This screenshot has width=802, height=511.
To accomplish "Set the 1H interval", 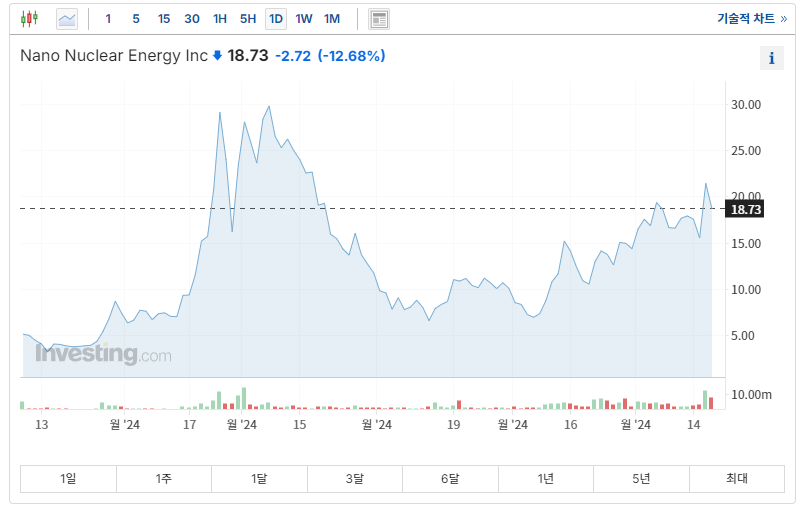I will click(220, 19).
